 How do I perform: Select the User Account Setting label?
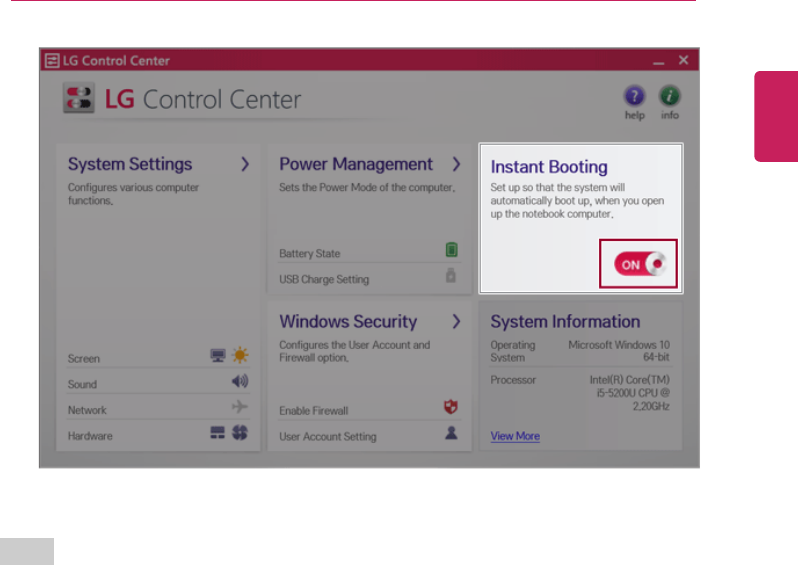pos(328,437)
